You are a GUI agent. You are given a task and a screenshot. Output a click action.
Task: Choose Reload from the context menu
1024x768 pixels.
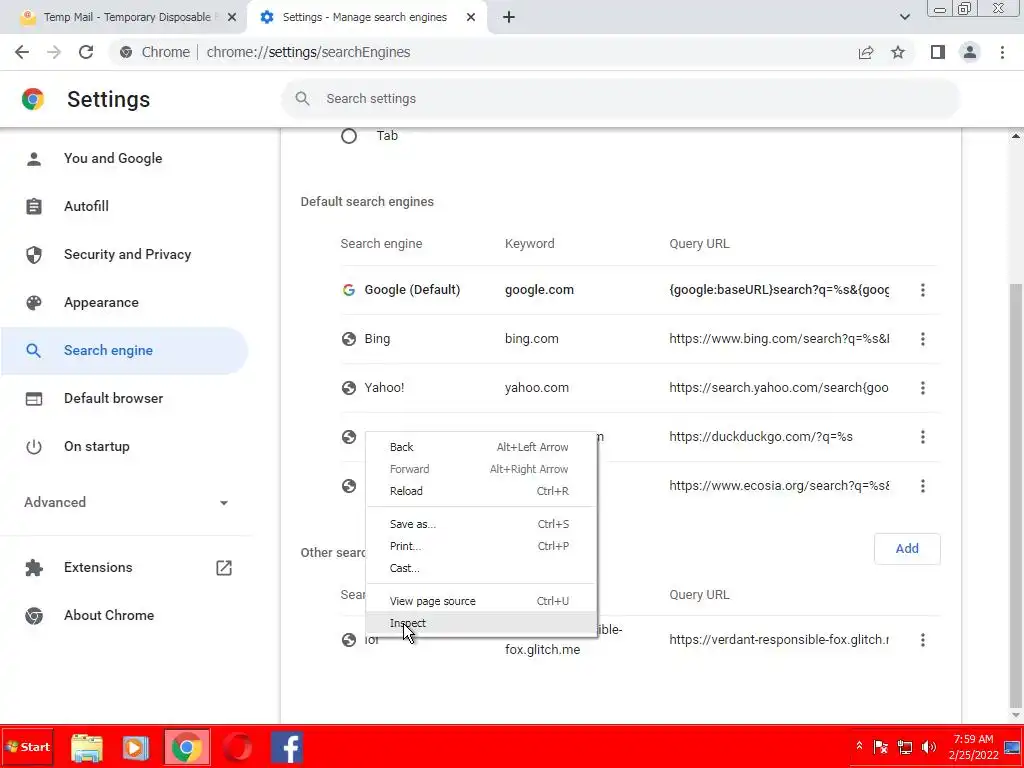coord(481,491)
